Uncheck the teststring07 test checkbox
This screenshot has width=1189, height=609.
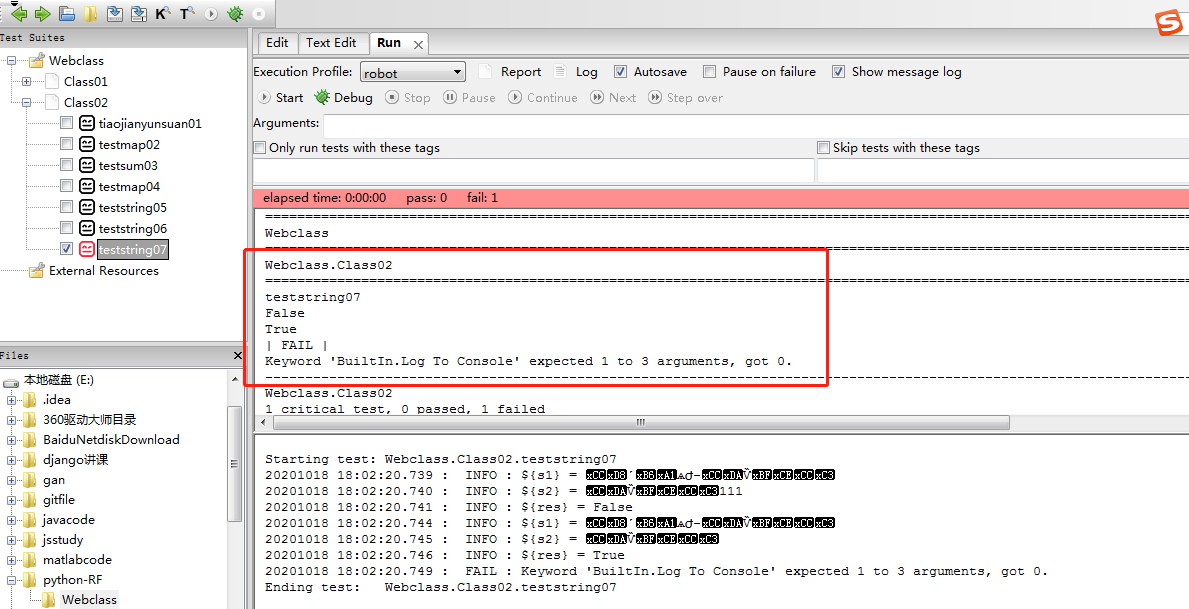[67, 249]
